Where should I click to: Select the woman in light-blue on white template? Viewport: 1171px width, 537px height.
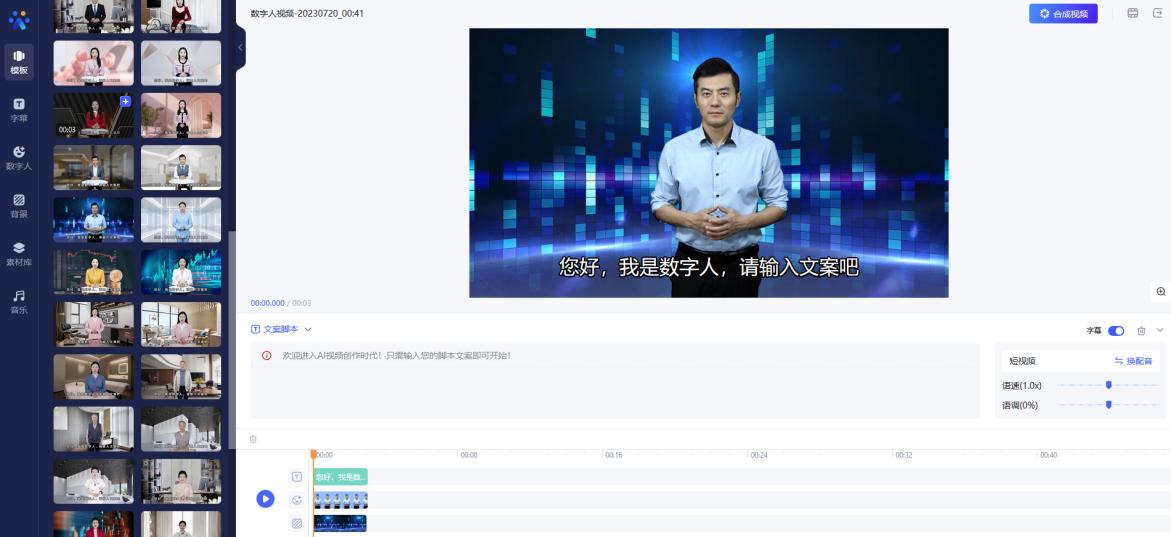tap(181, 220)
